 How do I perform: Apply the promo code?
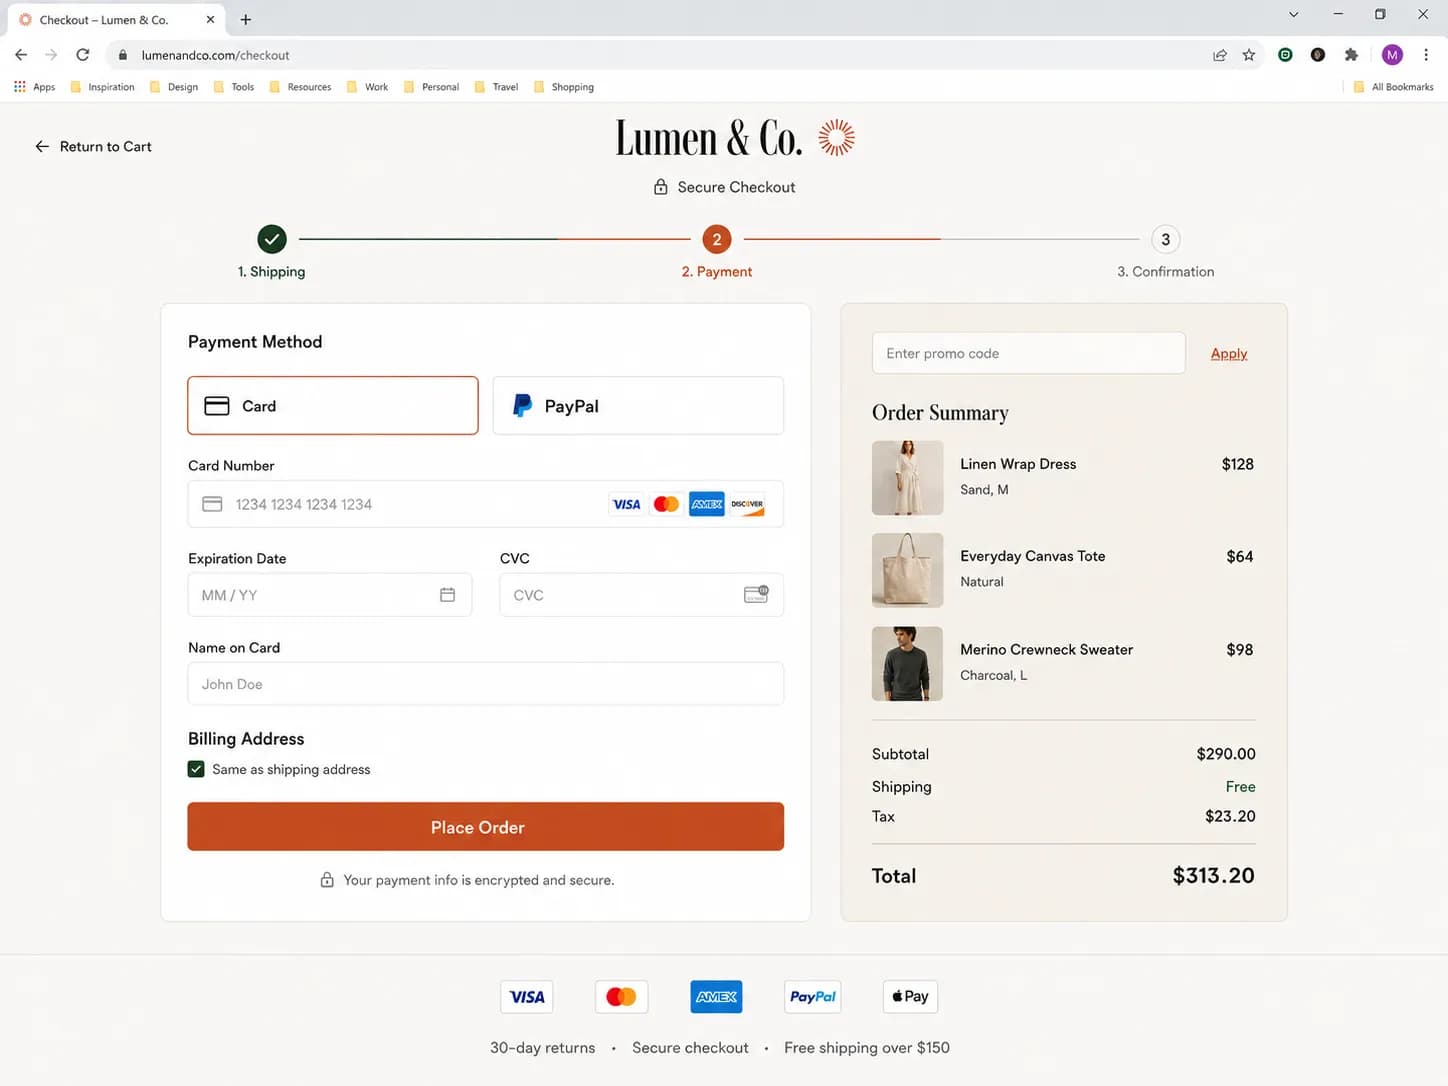point(1229,354)
